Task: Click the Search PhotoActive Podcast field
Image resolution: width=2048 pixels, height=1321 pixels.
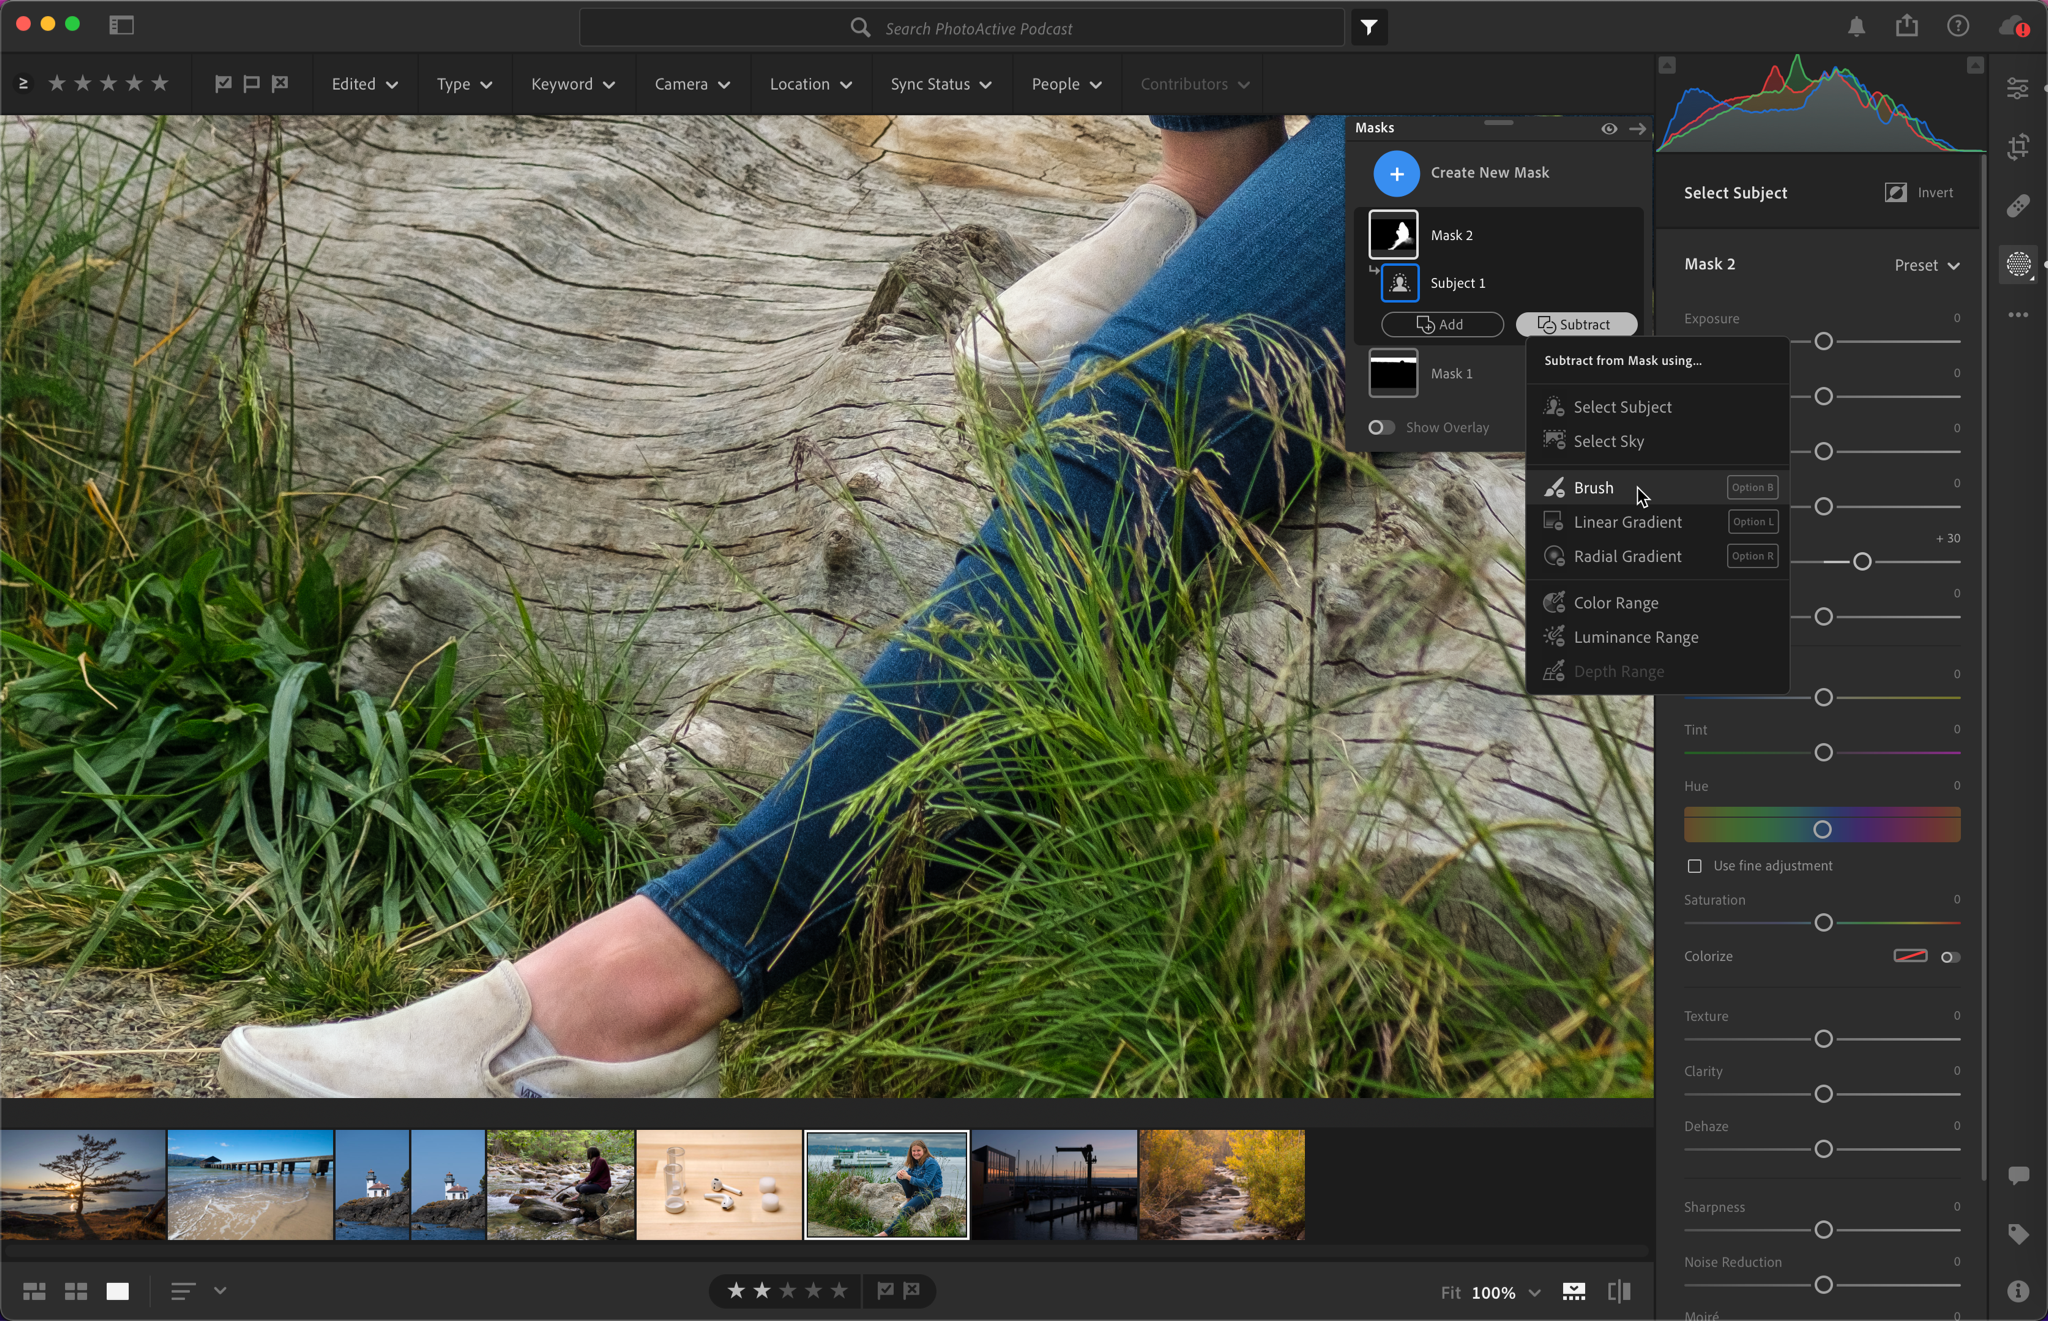Action: click(962, 28)
